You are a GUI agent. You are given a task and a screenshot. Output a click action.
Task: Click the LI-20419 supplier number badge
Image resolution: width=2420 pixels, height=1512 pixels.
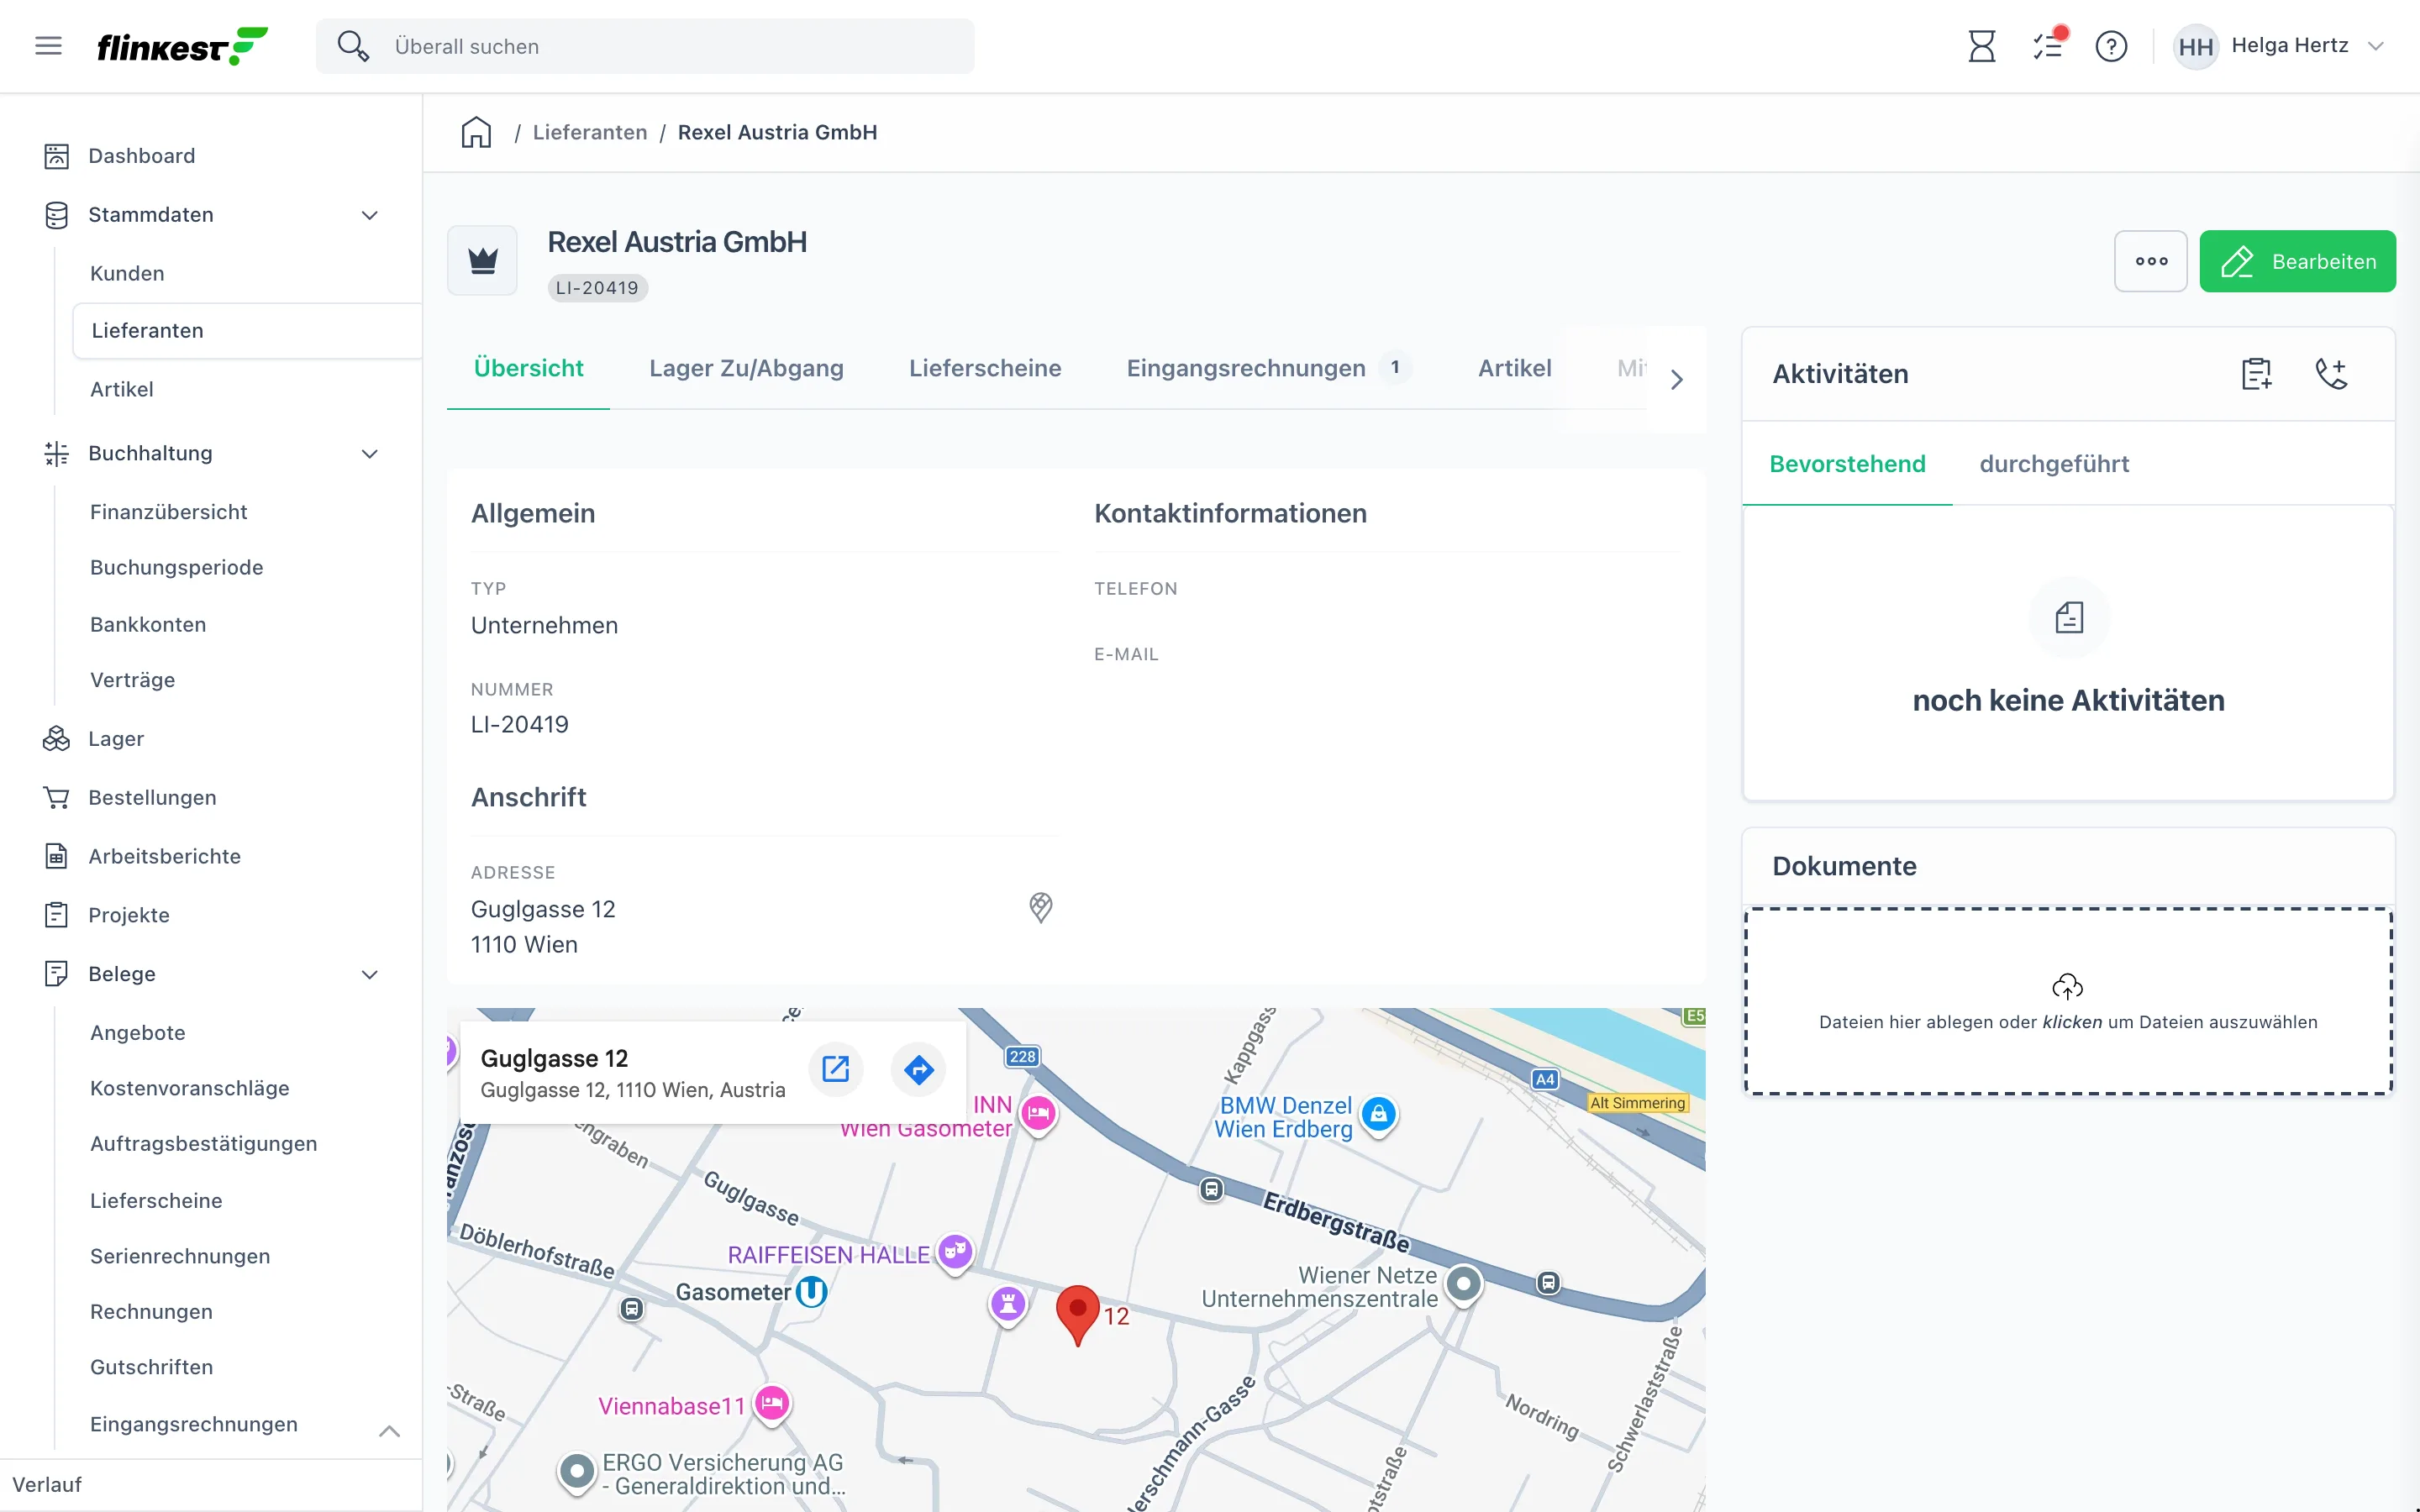(x=597, y=288)
